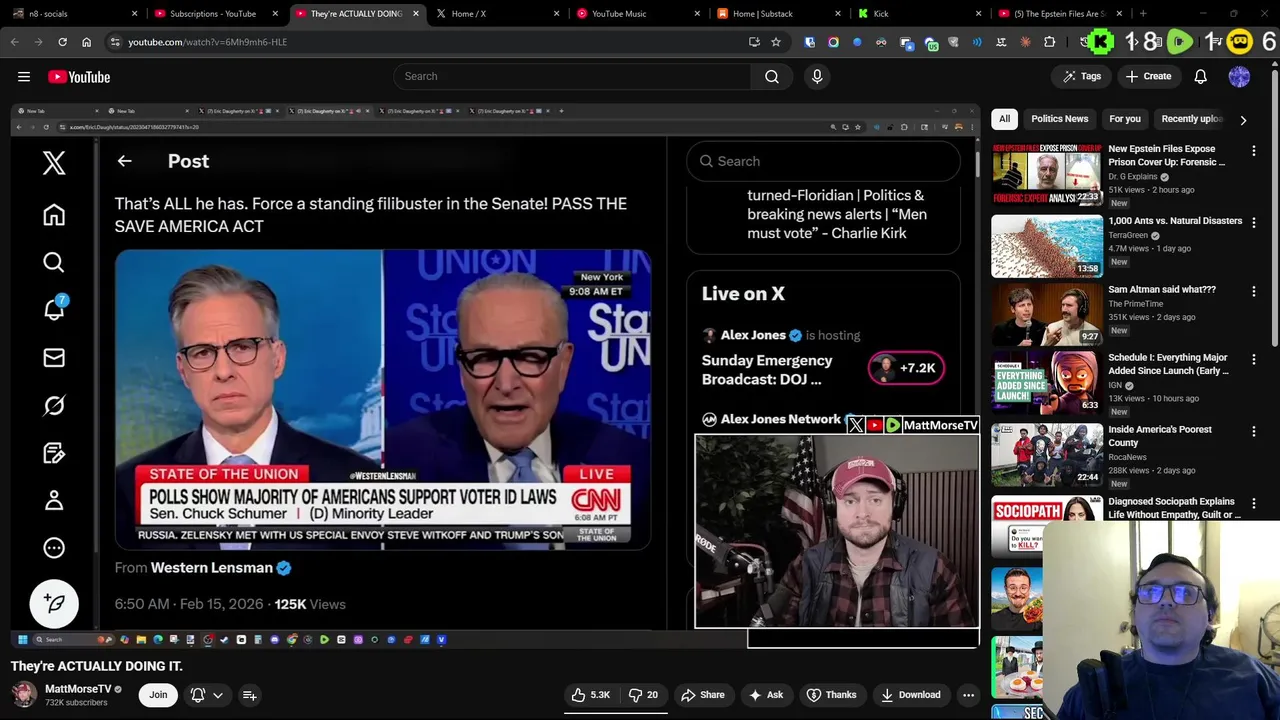Image resolution: width=1280 pixels, height=720 pixels.
Task: Click the Ask button
Action: 767,695
